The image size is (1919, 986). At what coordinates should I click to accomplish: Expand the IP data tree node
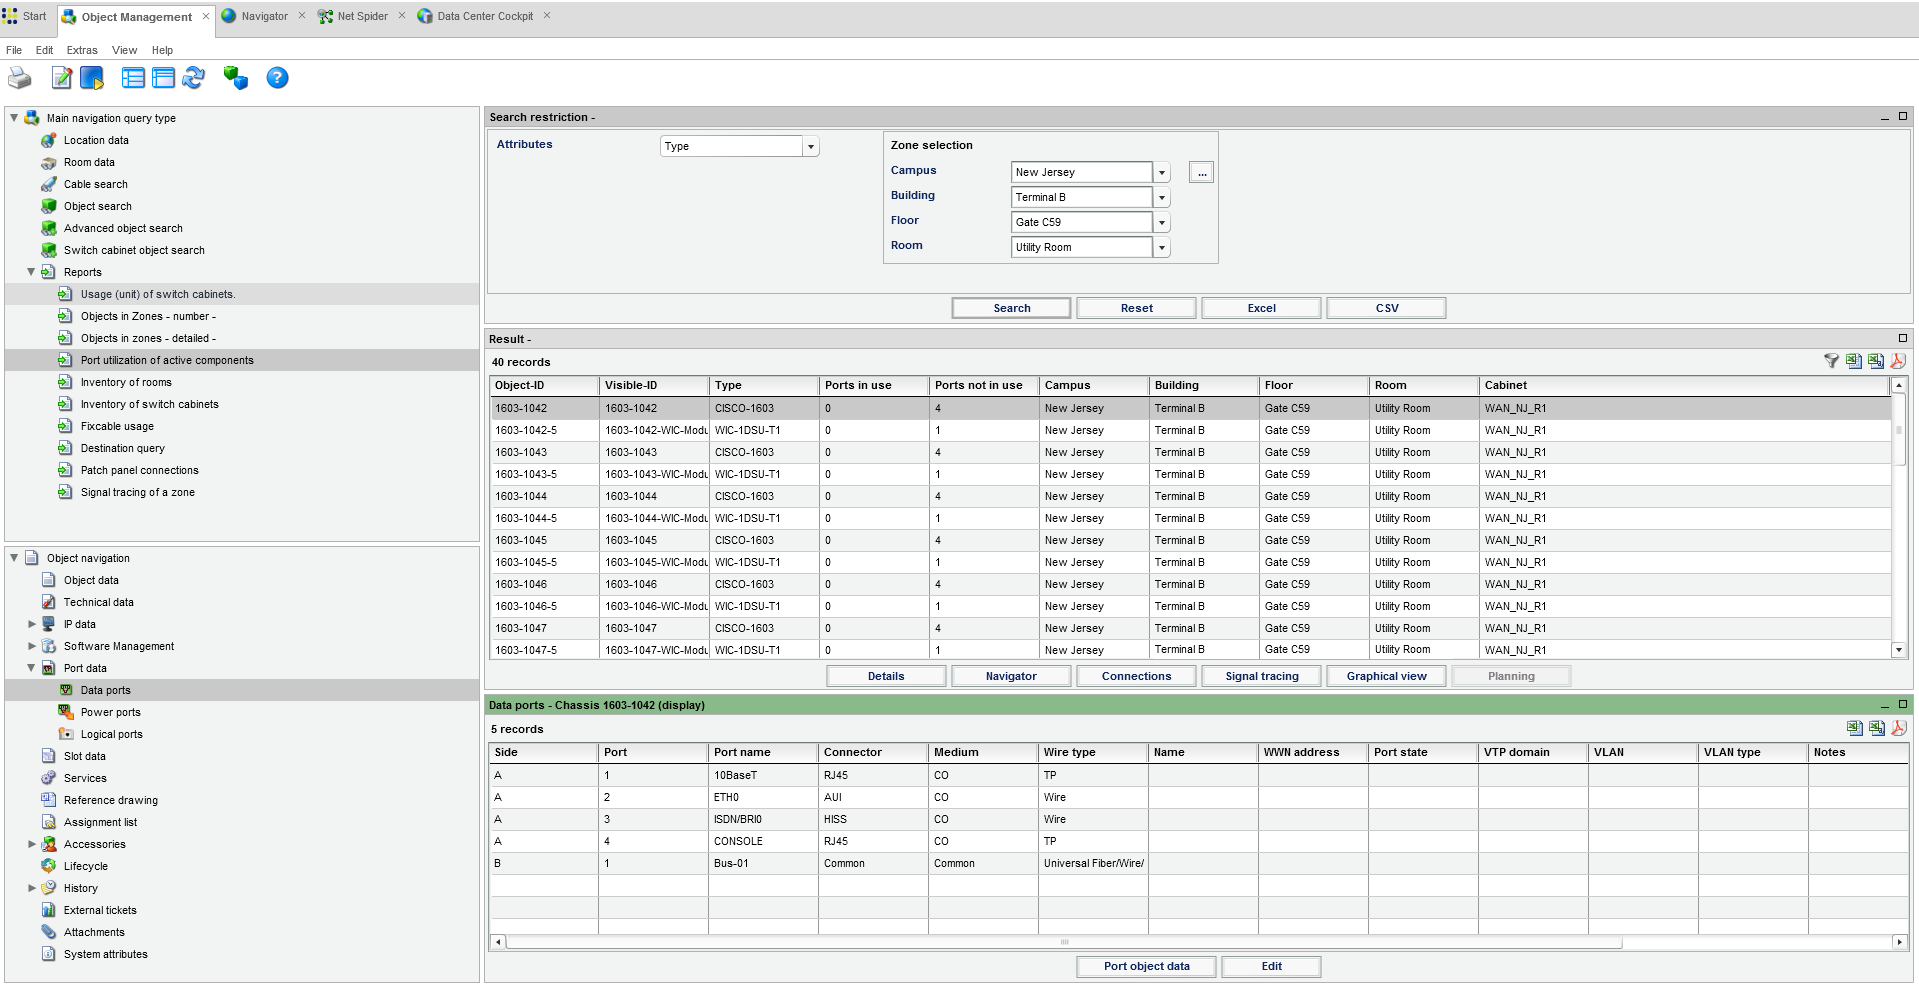click(x=31, y=624)
